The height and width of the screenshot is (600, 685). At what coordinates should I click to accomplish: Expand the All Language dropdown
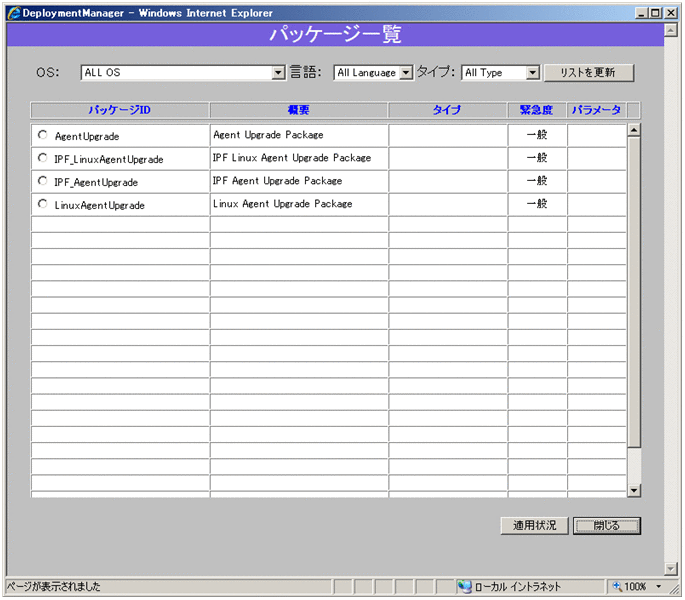click(373, 73)
